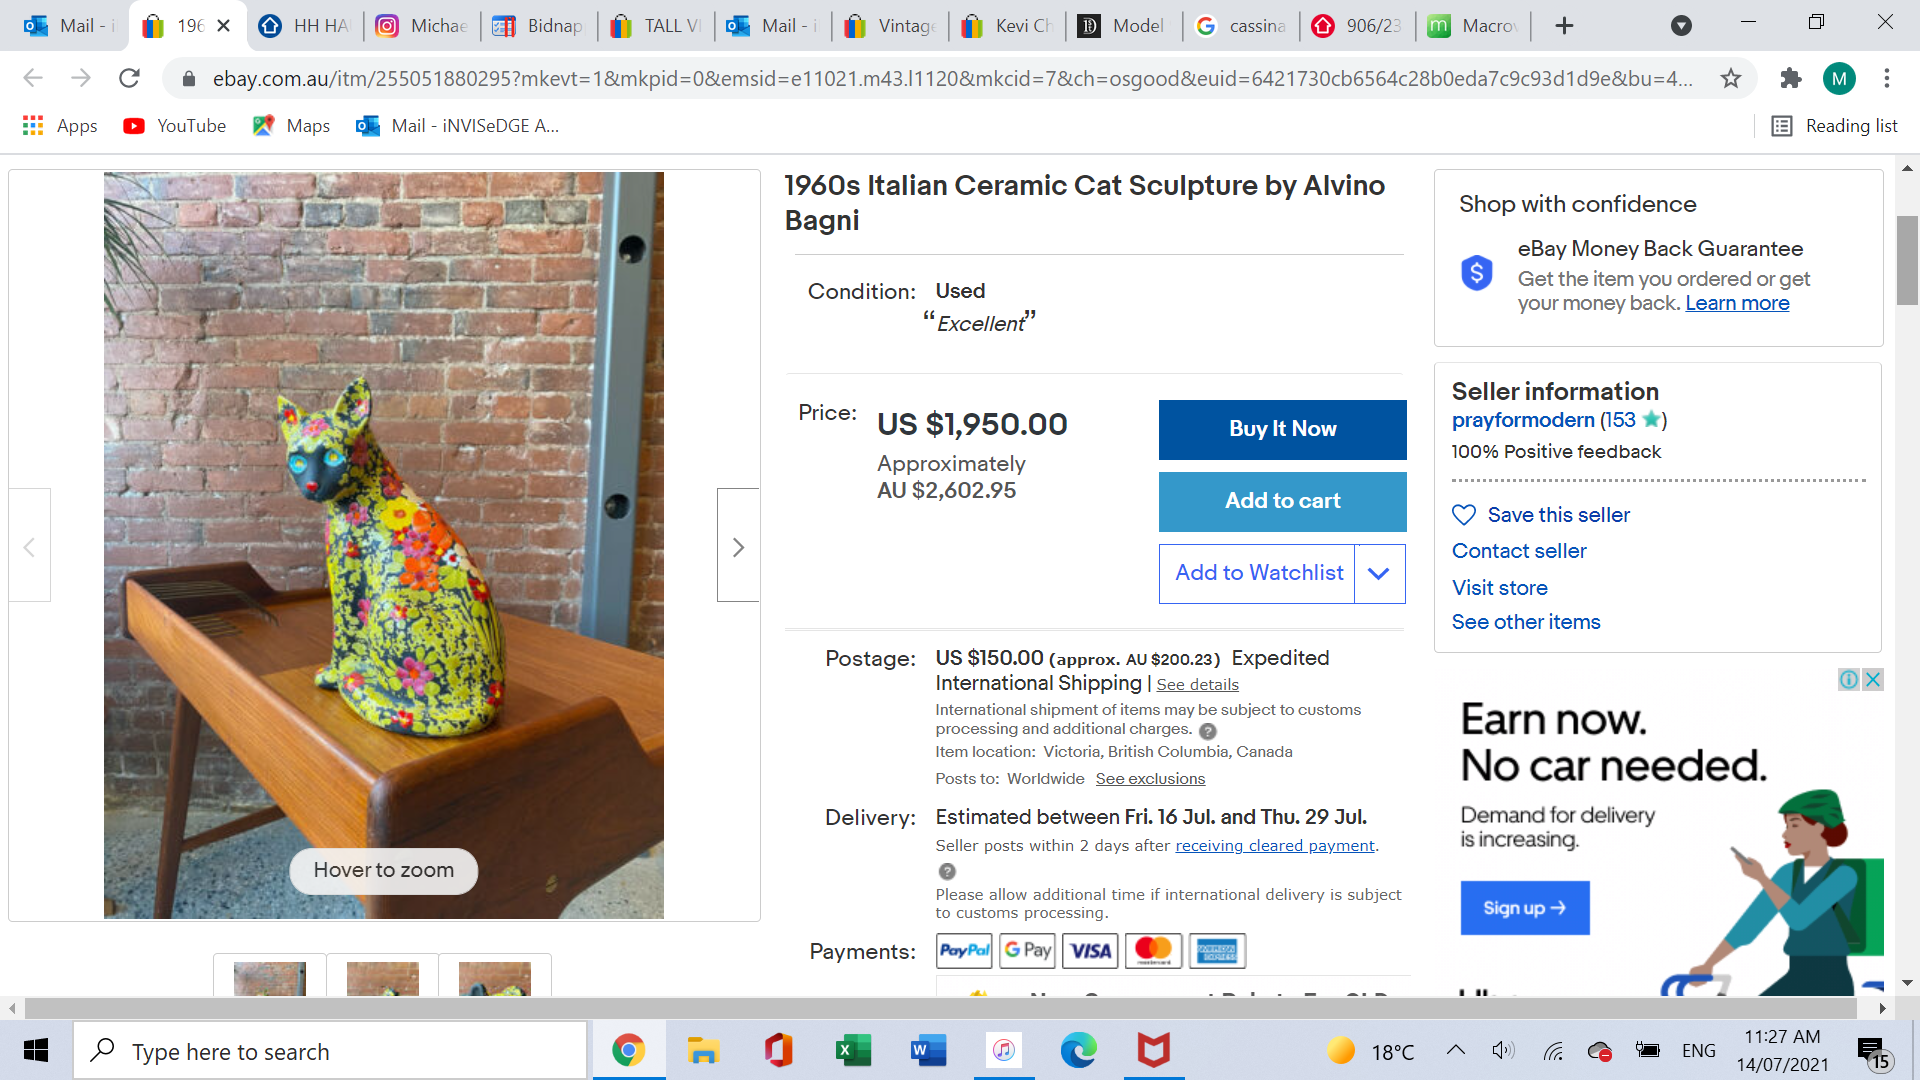Viewport: 1920px width, 1080px height.
Task: Open the Maps bookmark
Action: [292, 126]
